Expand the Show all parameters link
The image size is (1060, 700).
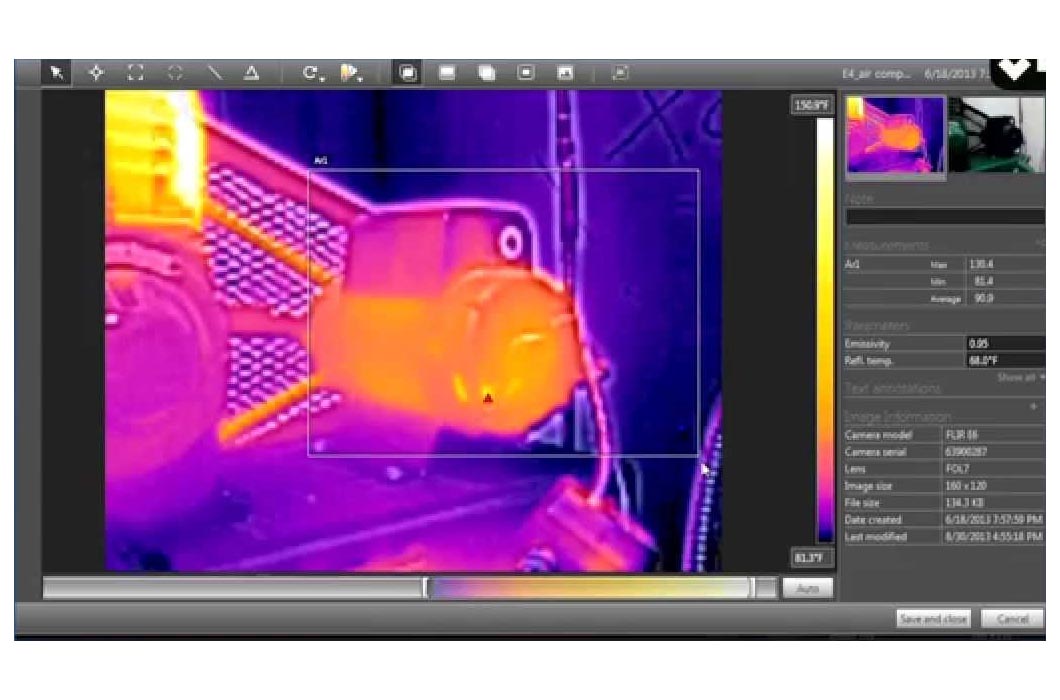(x=1020, y=377)
